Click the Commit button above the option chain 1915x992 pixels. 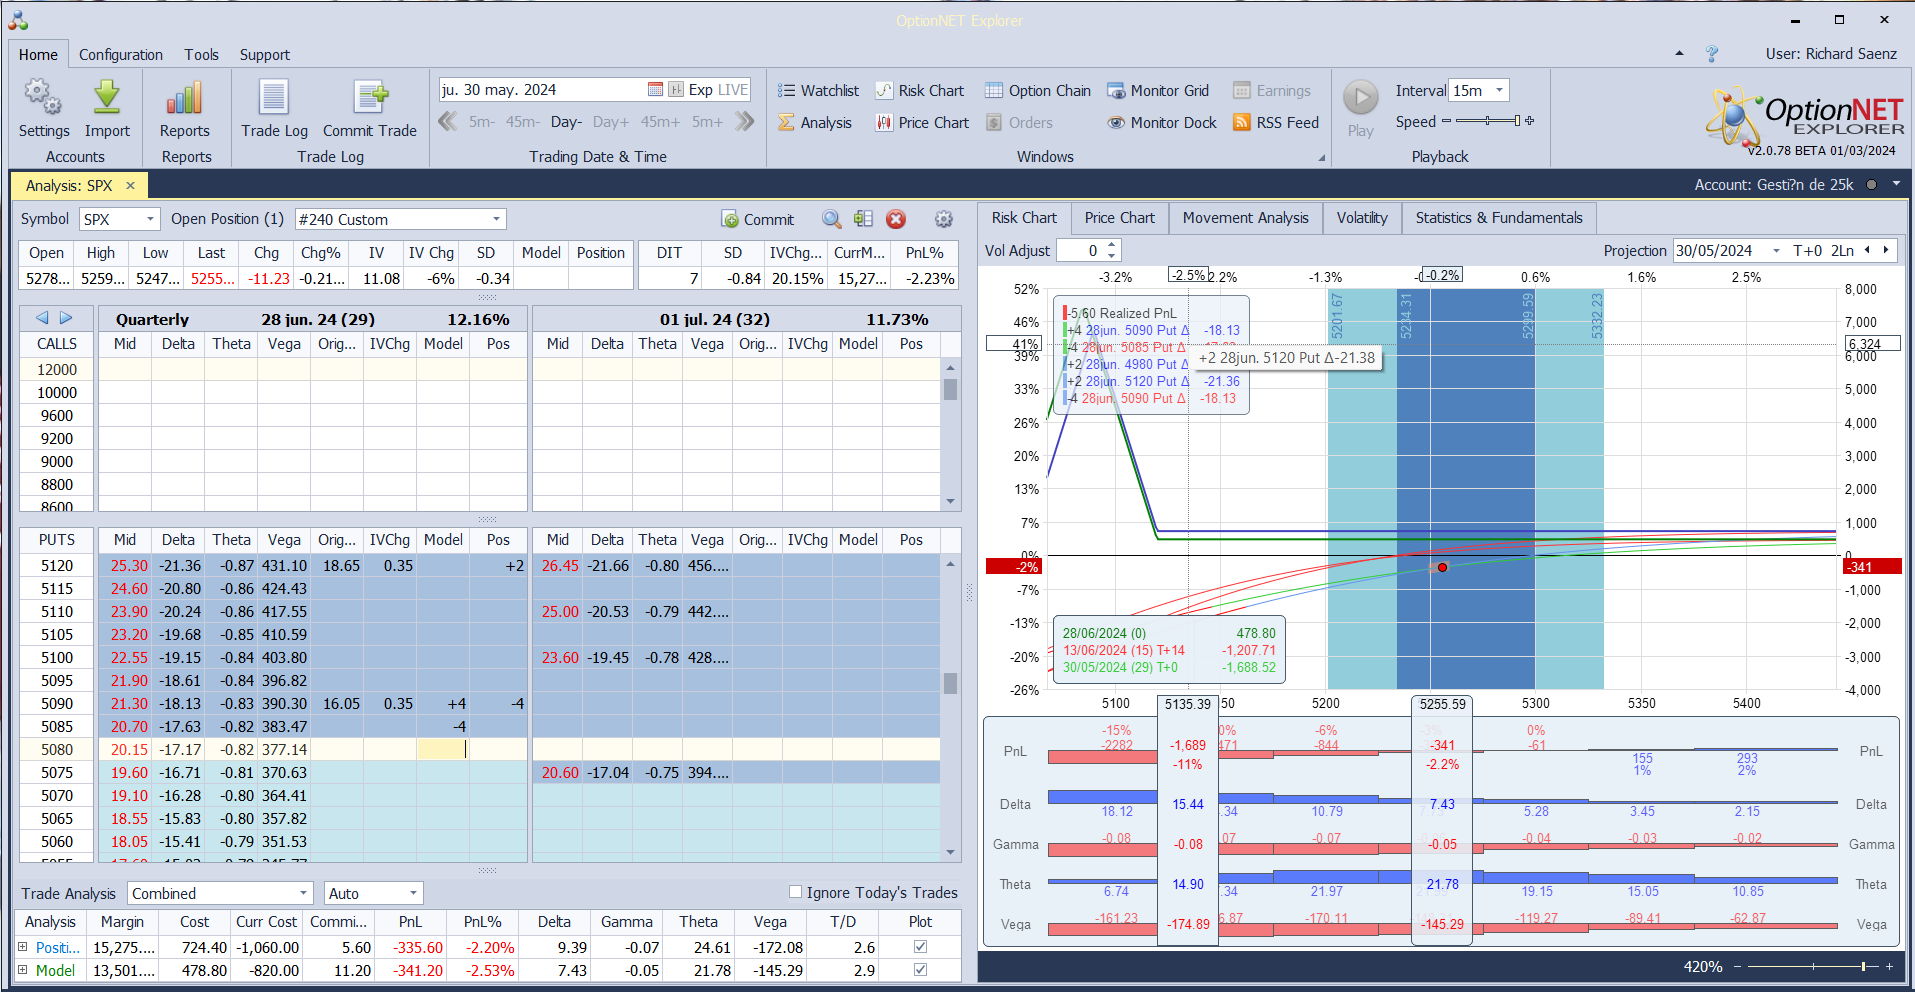[x=757, y=219]
